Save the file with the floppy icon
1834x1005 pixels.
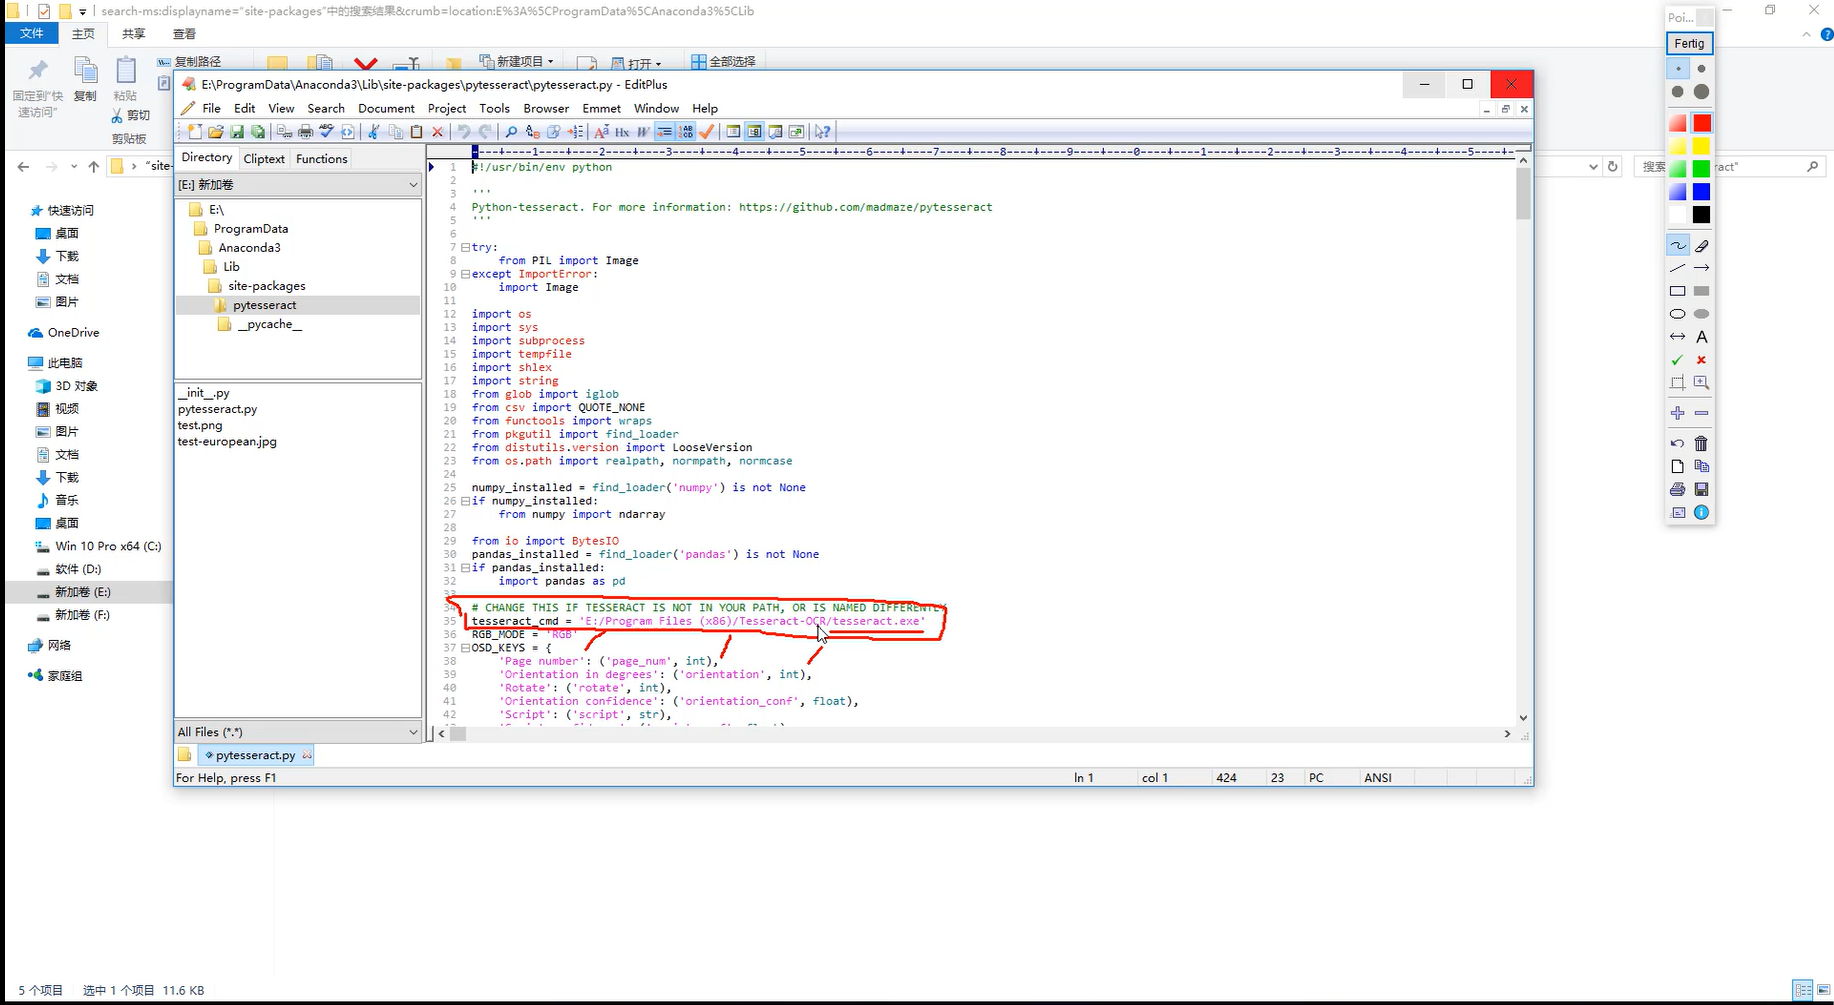click(237, 132)
